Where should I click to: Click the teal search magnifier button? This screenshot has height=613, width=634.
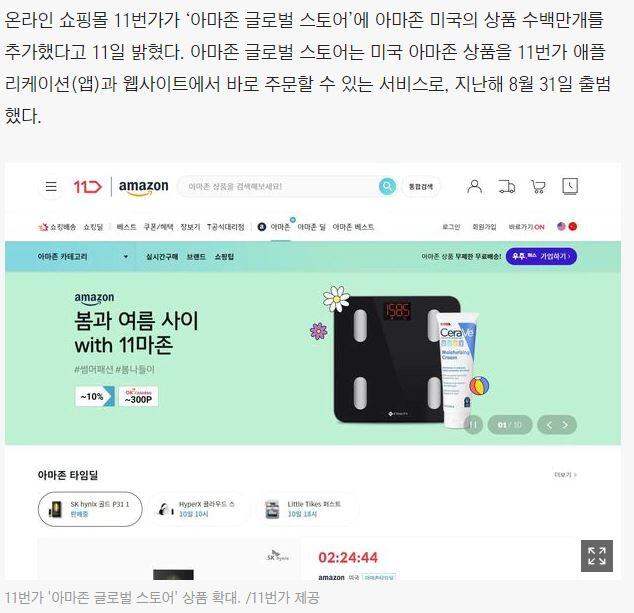(x=387, y=186)
